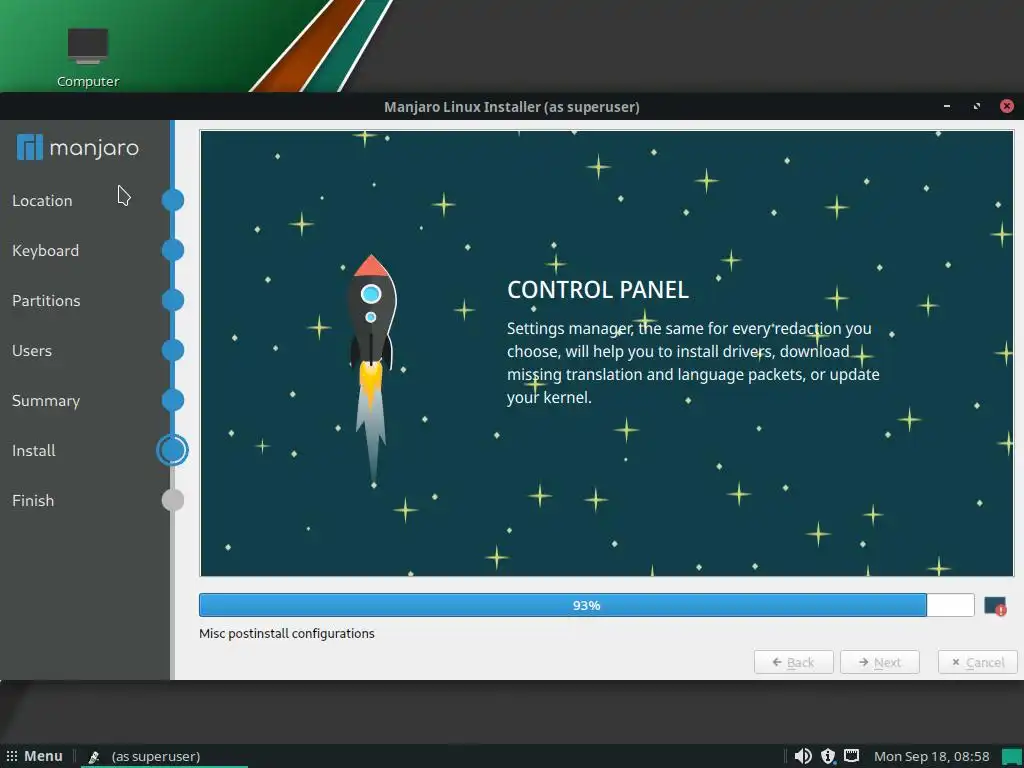The image size is (1024, 768).
Task: Select the Summary step in sidebar
Action: pyautogui.click(x=46, y=401)
